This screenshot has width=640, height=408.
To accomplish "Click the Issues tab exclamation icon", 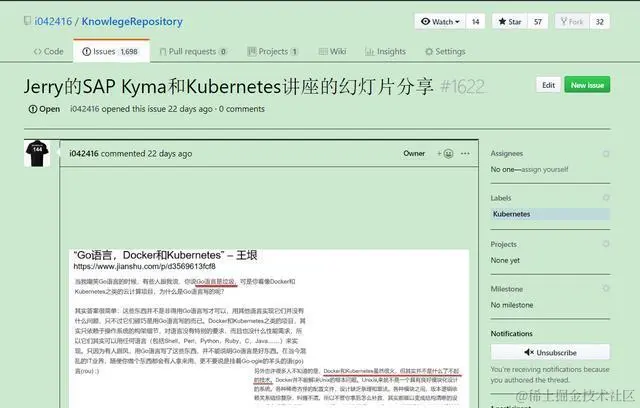I will pyautogui.click(x=87, y=51).
